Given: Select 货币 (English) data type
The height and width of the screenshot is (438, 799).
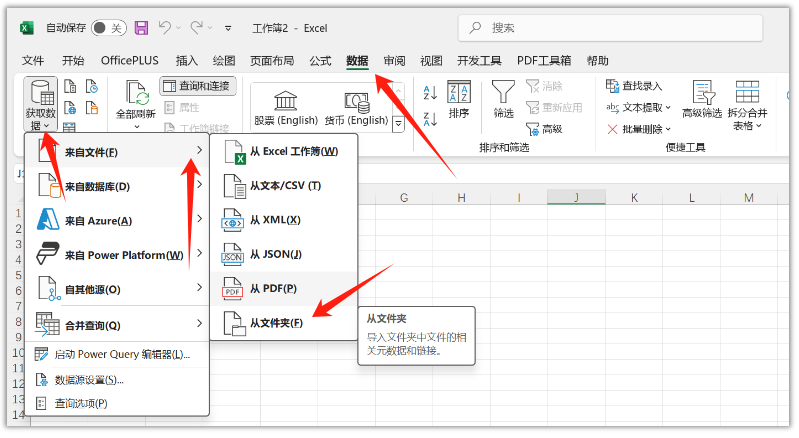Looking at the screenshot, I should [356, 108].
